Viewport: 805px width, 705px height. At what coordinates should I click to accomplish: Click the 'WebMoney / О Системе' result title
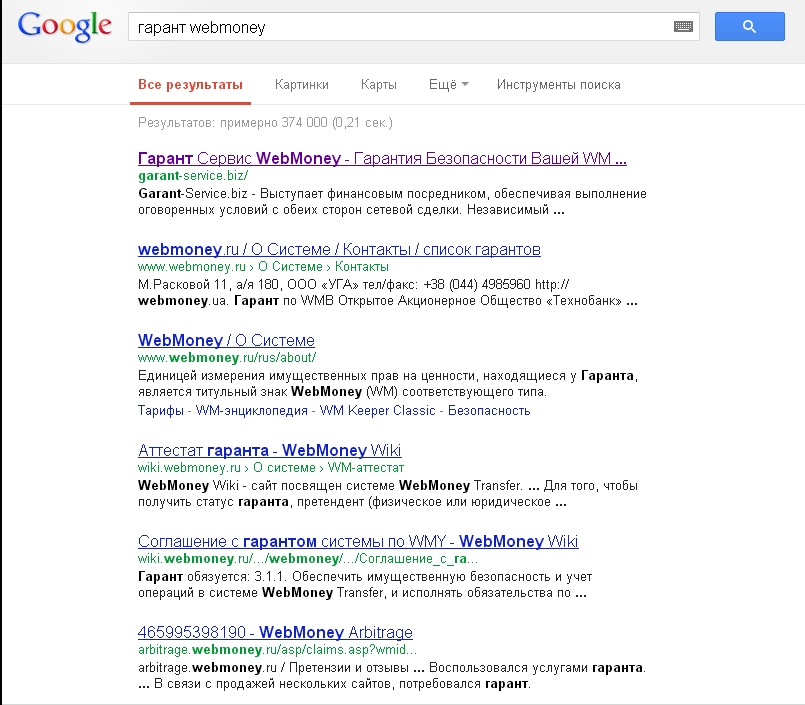226,340
